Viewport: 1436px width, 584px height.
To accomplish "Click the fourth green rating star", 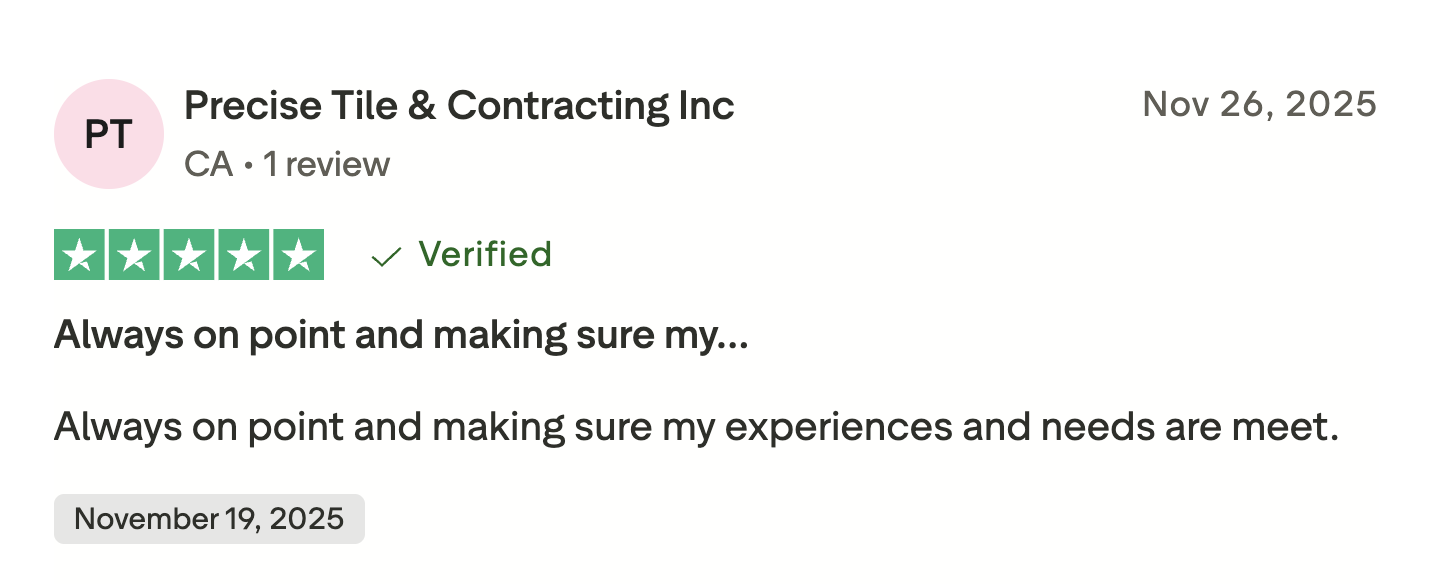I will (x=243, y=255).
